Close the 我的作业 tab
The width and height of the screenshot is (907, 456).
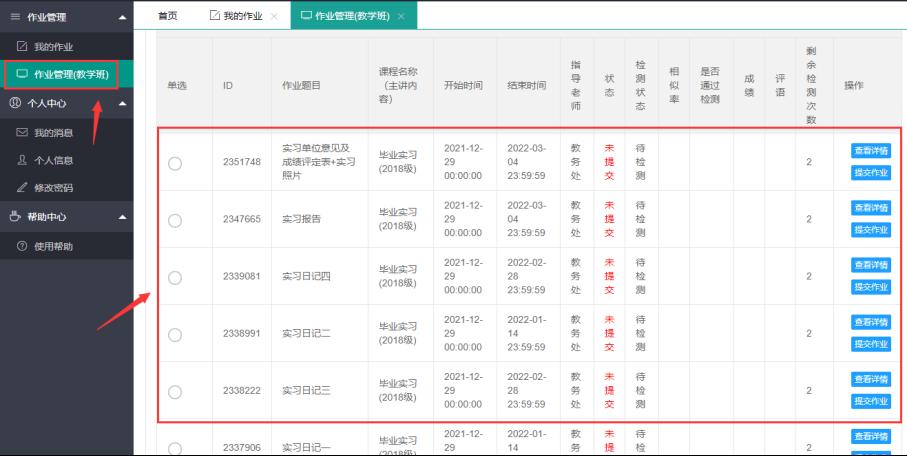[274, 17]
